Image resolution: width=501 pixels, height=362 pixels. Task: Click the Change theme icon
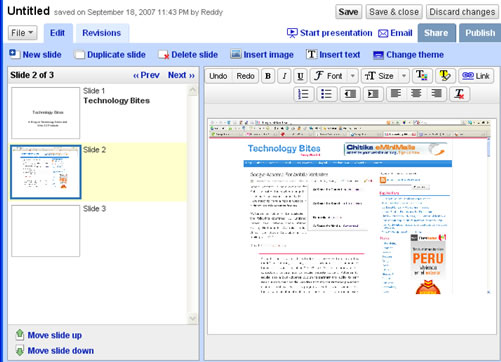coord(378,55)
